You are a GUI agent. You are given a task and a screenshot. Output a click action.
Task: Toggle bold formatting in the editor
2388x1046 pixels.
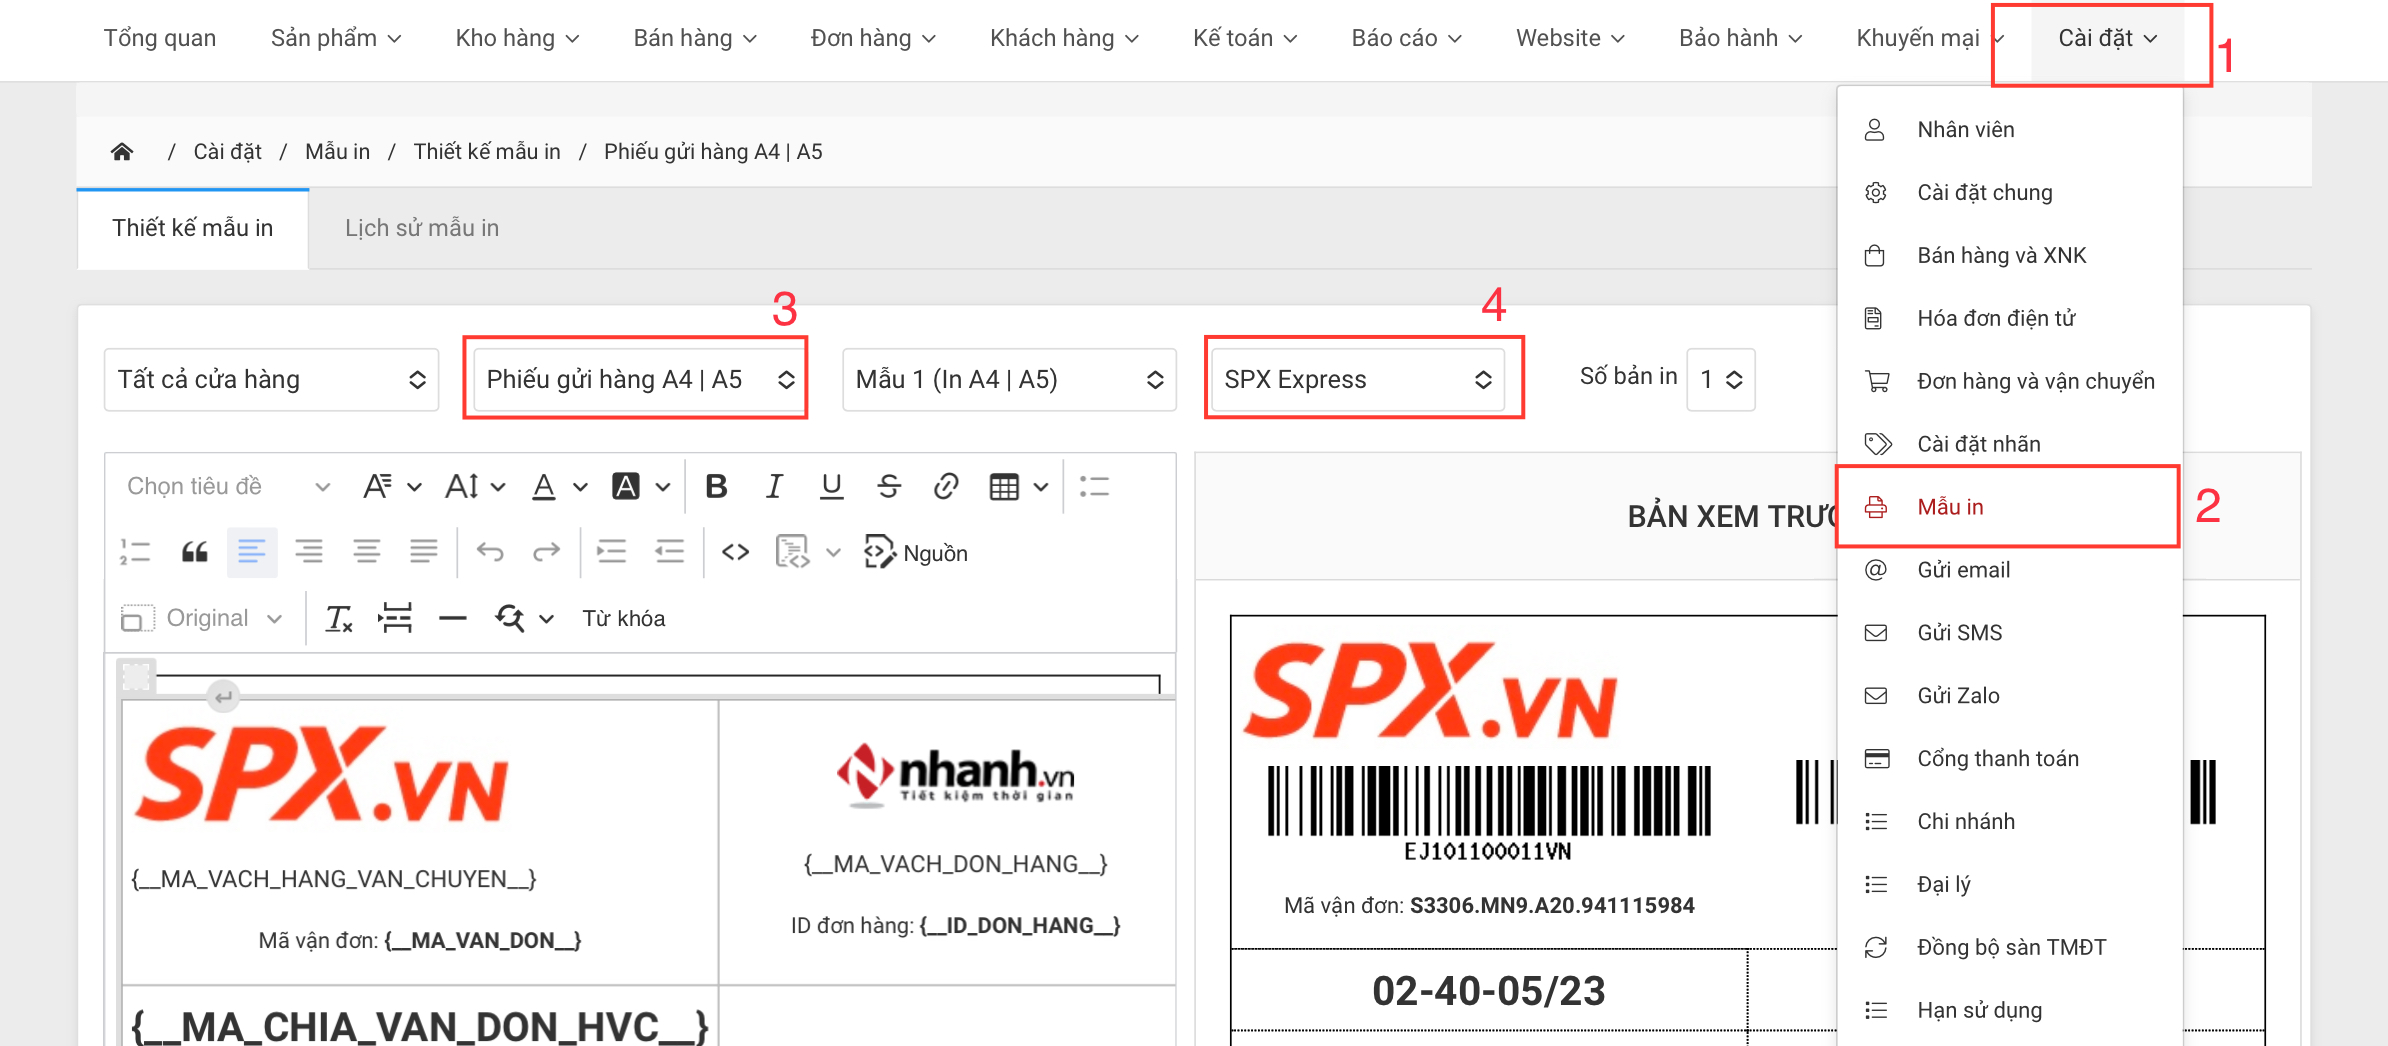716,487
